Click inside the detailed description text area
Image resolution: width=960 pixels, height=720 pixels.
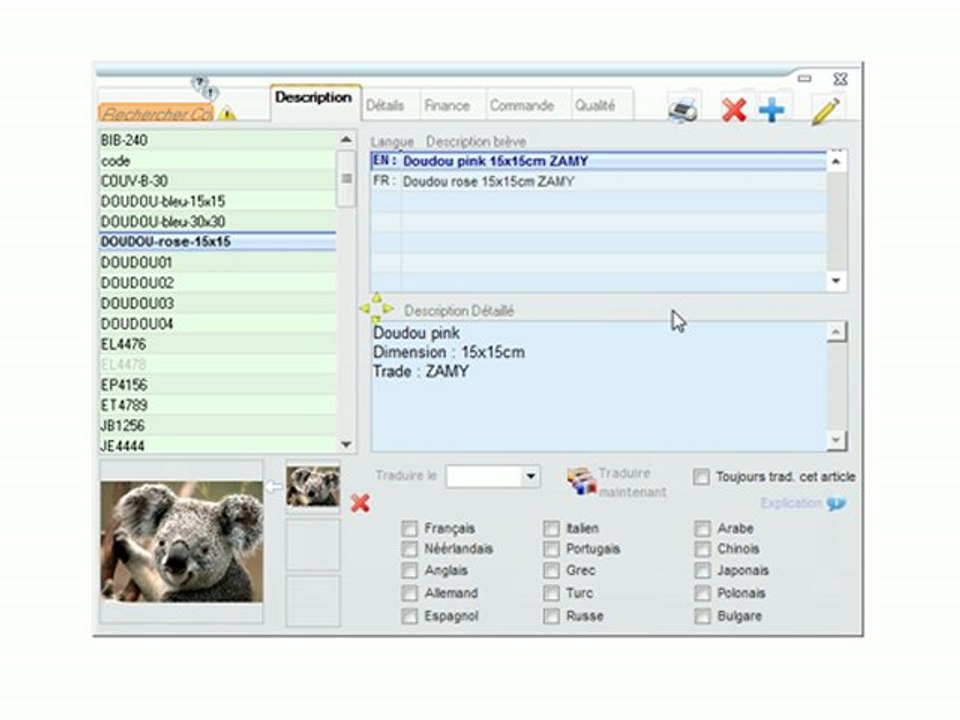[599, 386]
